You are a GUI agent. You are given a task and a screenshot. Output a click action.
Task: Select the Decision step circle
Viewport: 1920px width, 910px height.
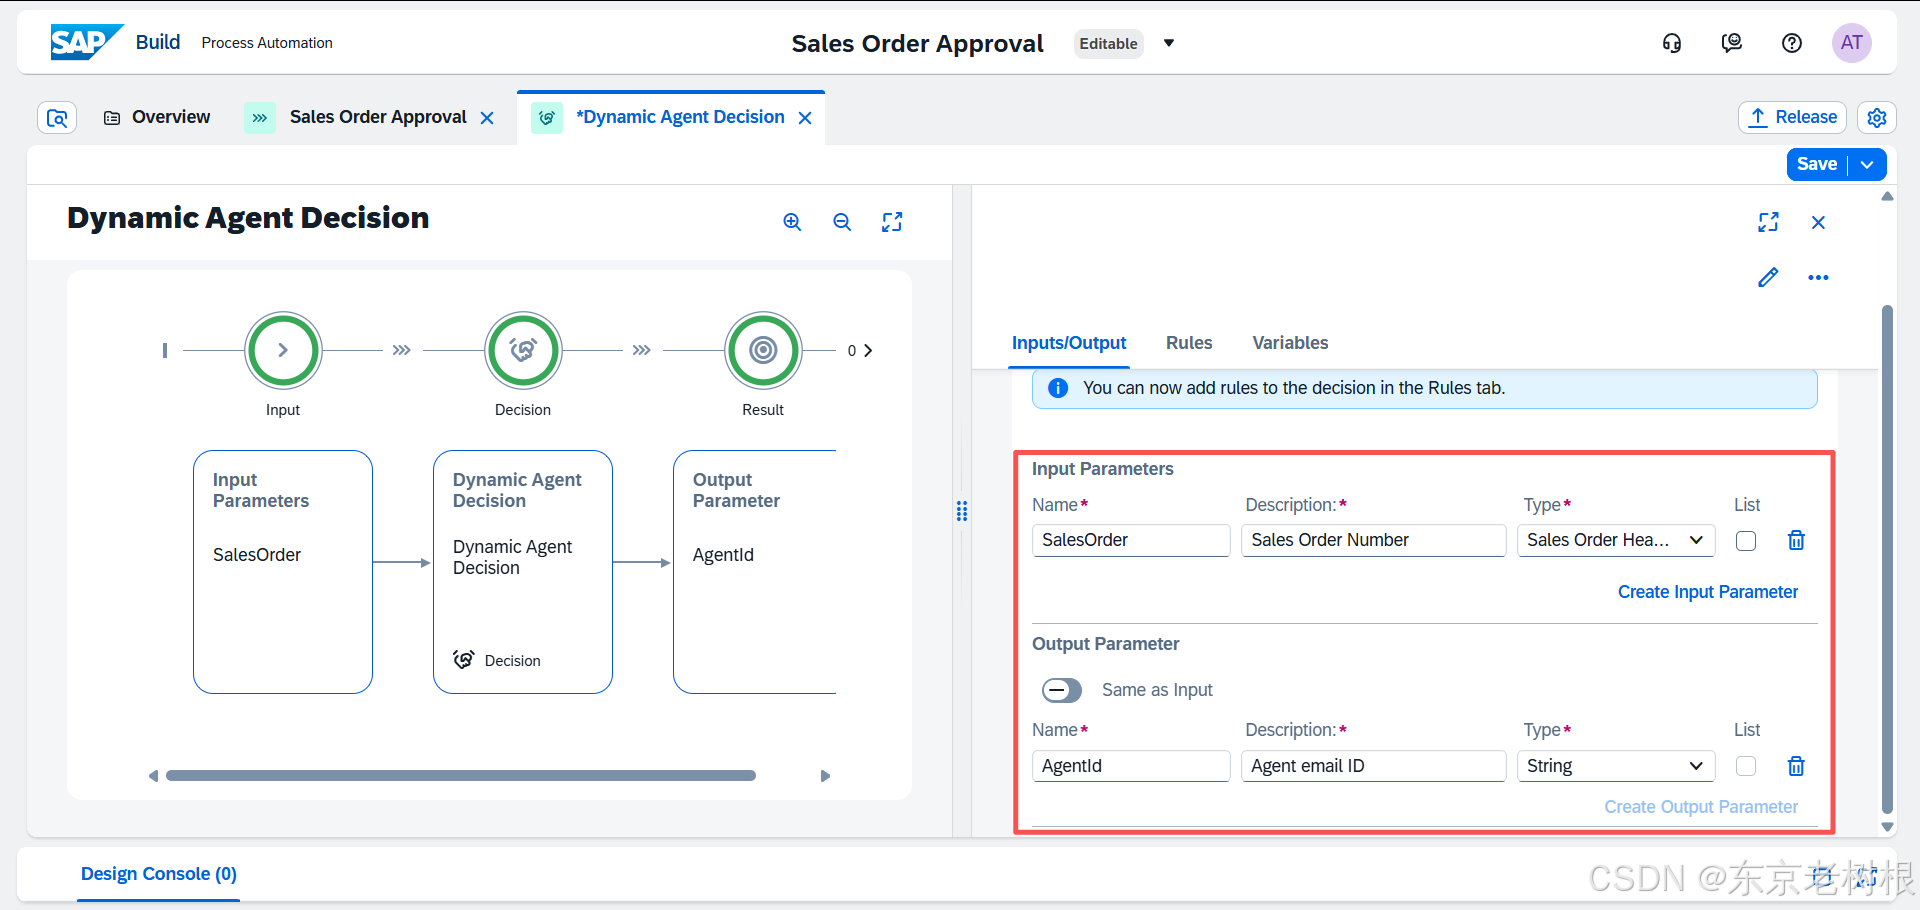pyautogui.click(x=523, y=350)
